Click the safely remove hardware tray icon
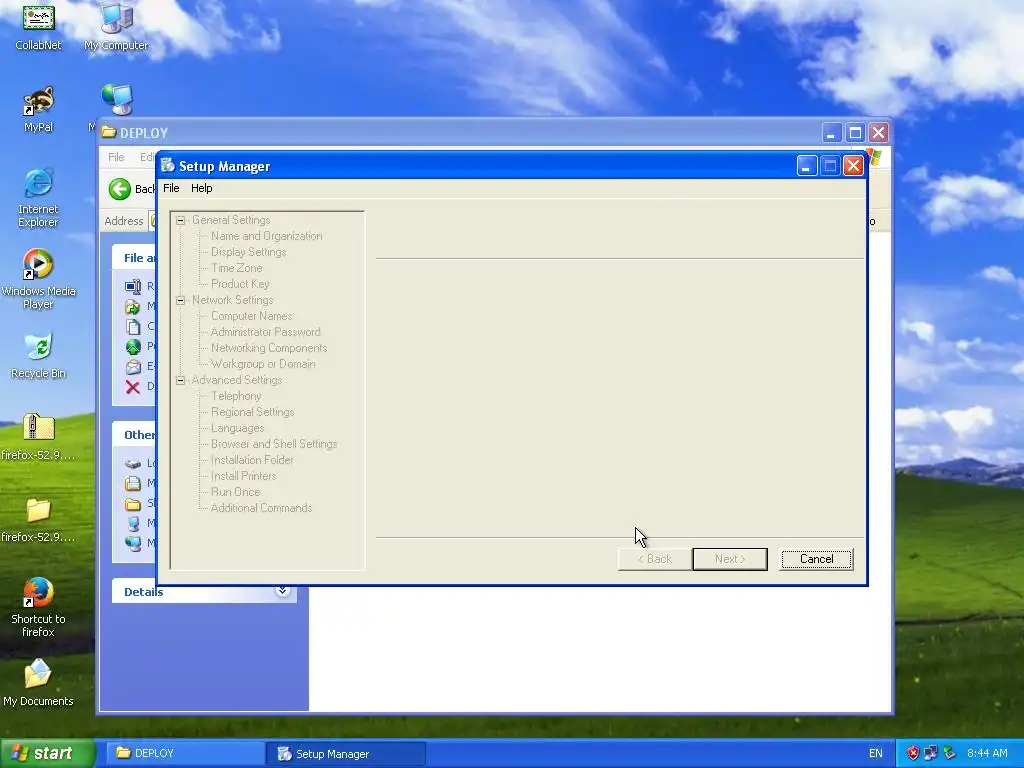This screenshot has height=768, width=1024. pos(950,753)
